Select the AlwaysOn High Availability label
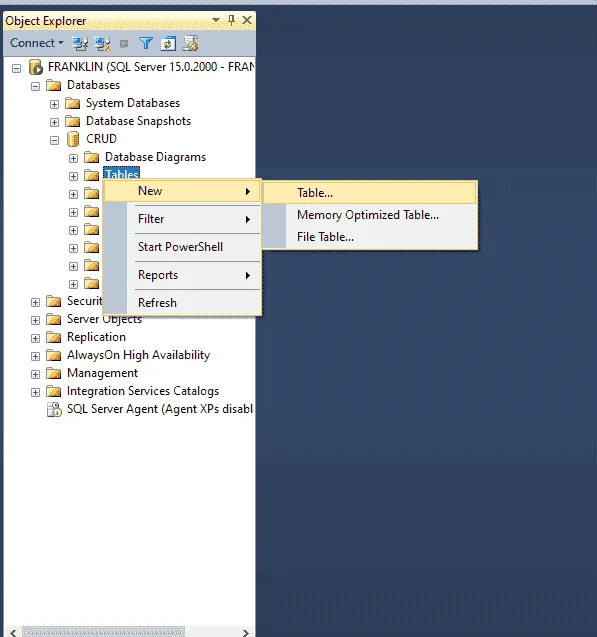Viewport: 597px width, 637px height. 138,355
